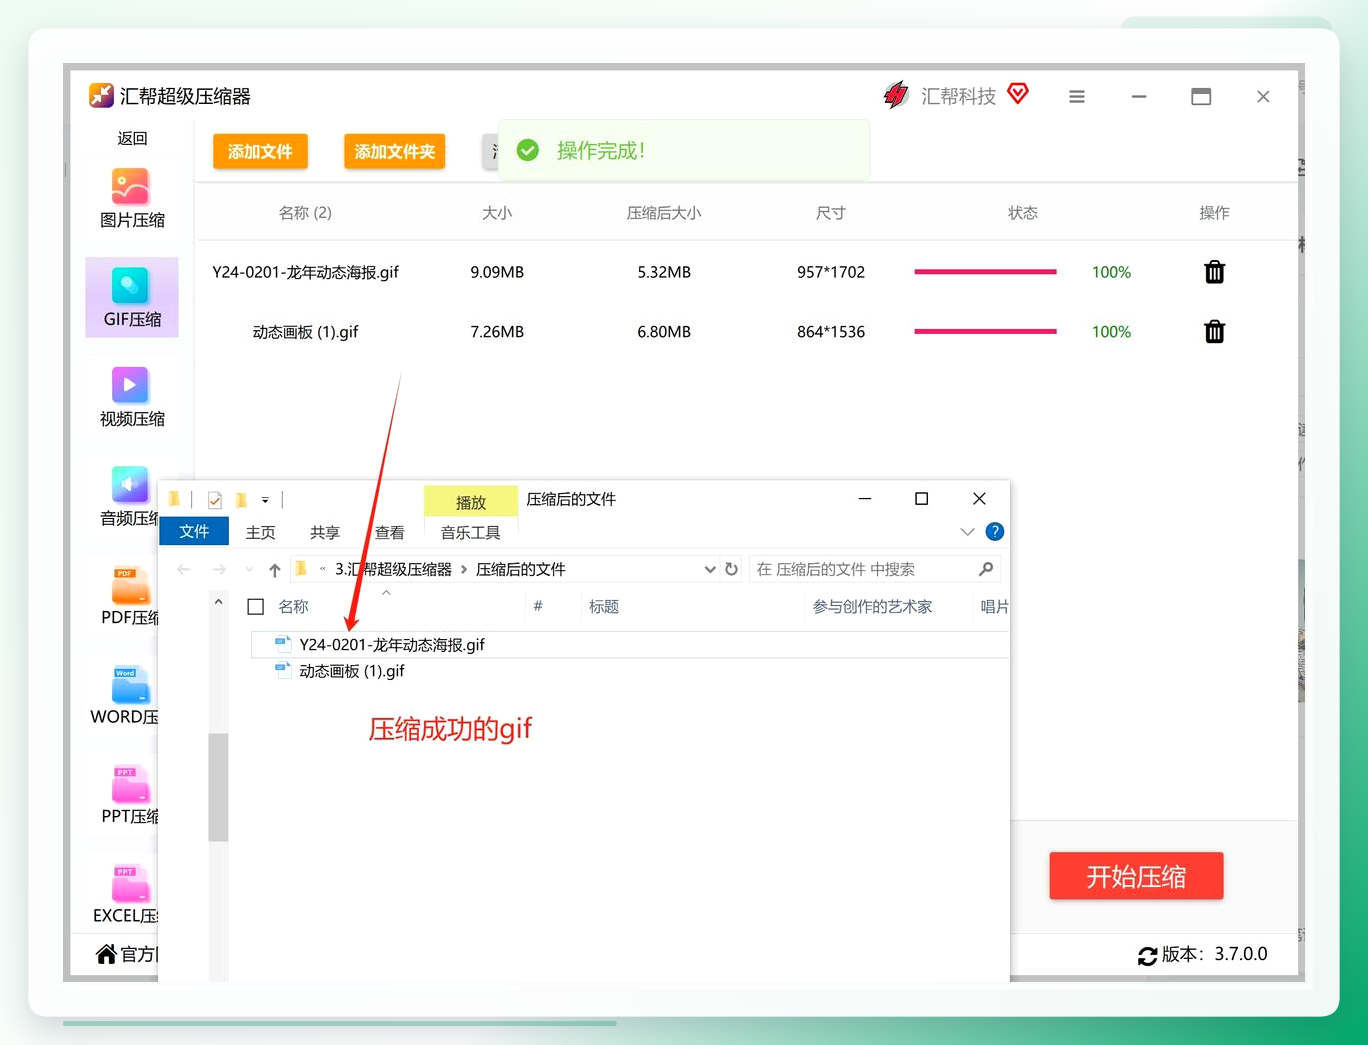Click the 官方 home icon at the bottom
Viewport: 1368px width, 1045px height.
pyautogui.click(x=106, y=954)
